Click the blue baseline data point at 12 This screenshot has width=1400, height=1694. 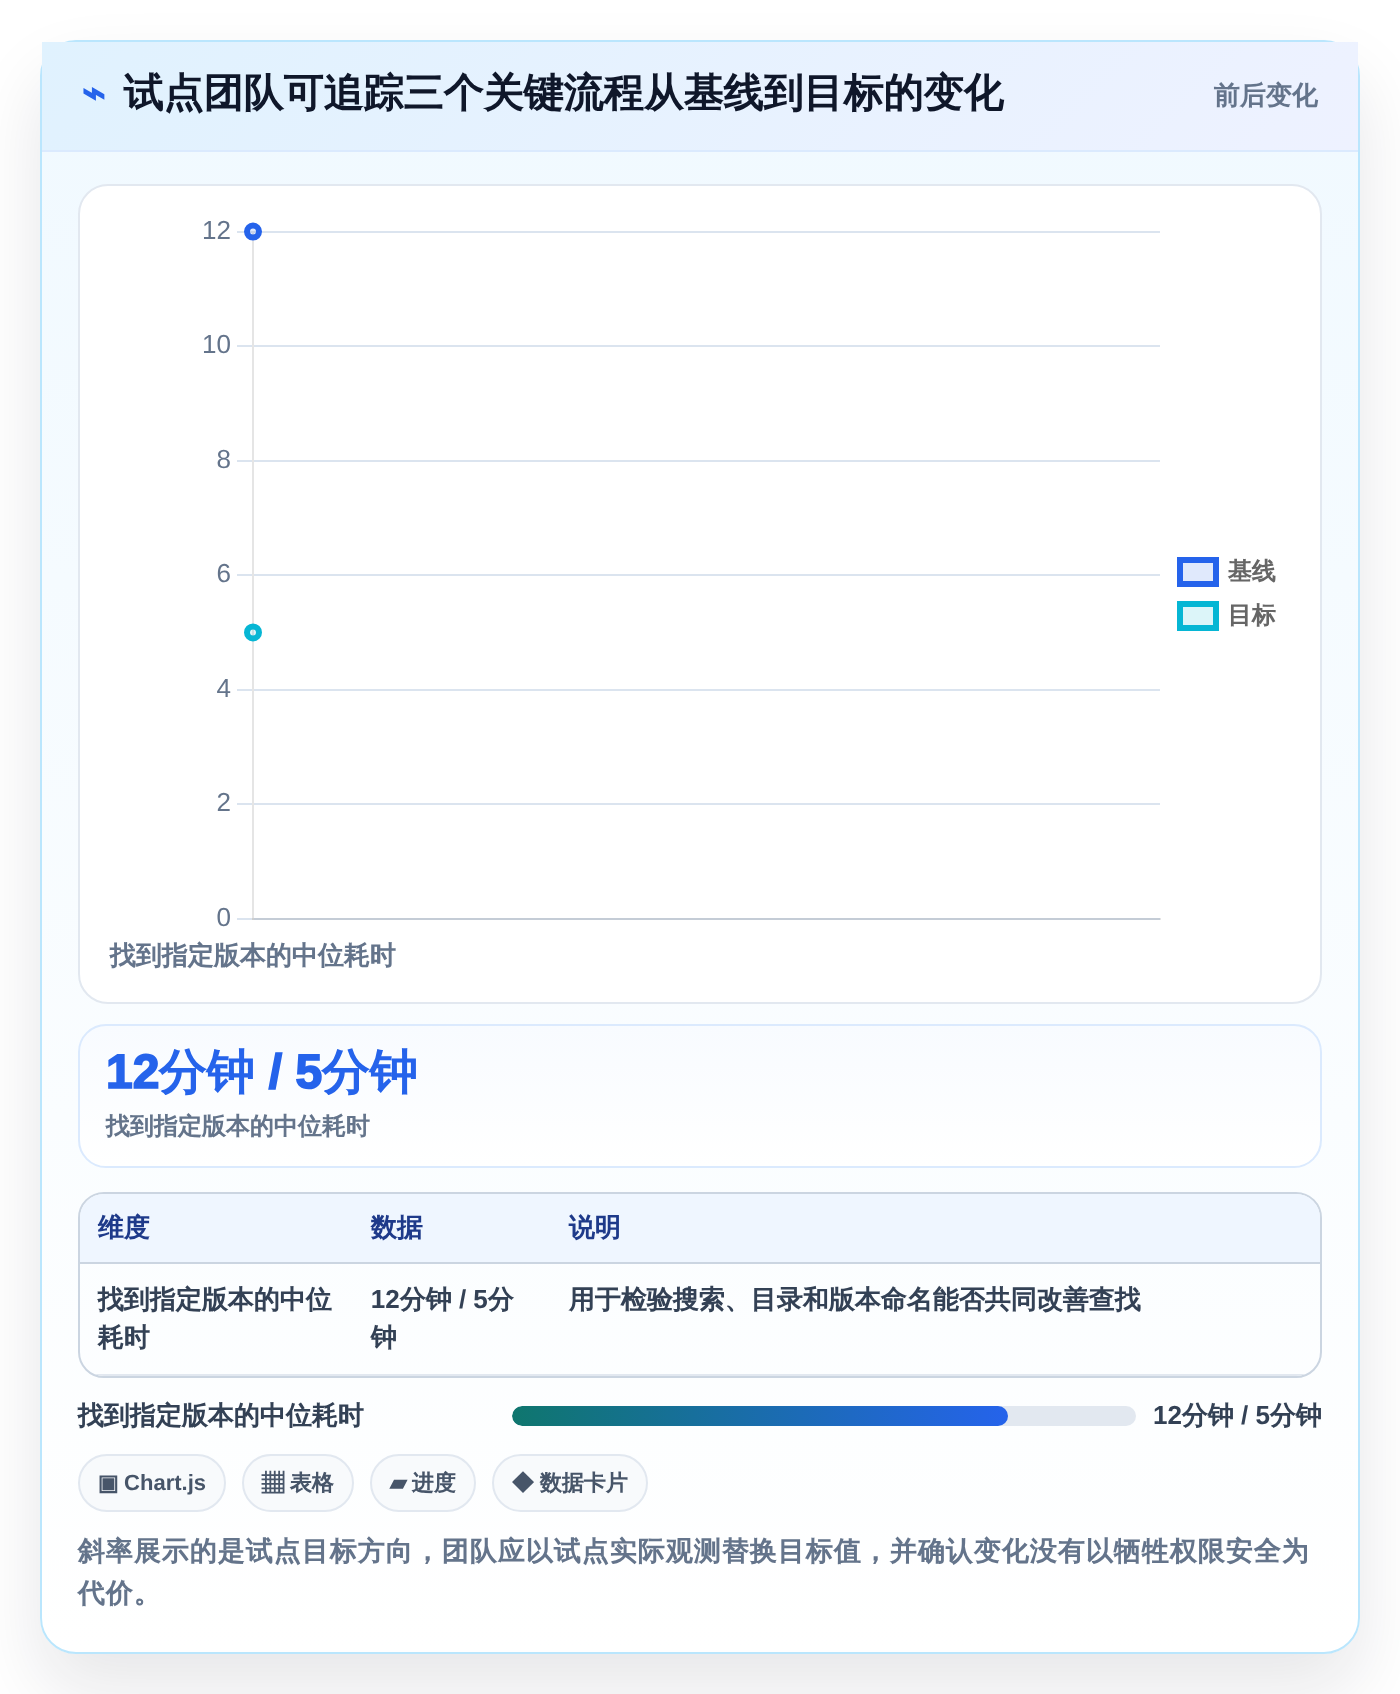253,232
